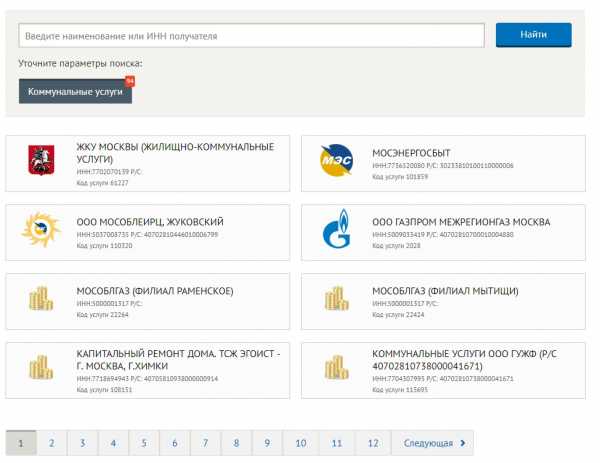The width and height of the screenshot is (600, 463).
Task: Click the МосОблЕИРЦ sun logo
Action: tap(41, 229)
